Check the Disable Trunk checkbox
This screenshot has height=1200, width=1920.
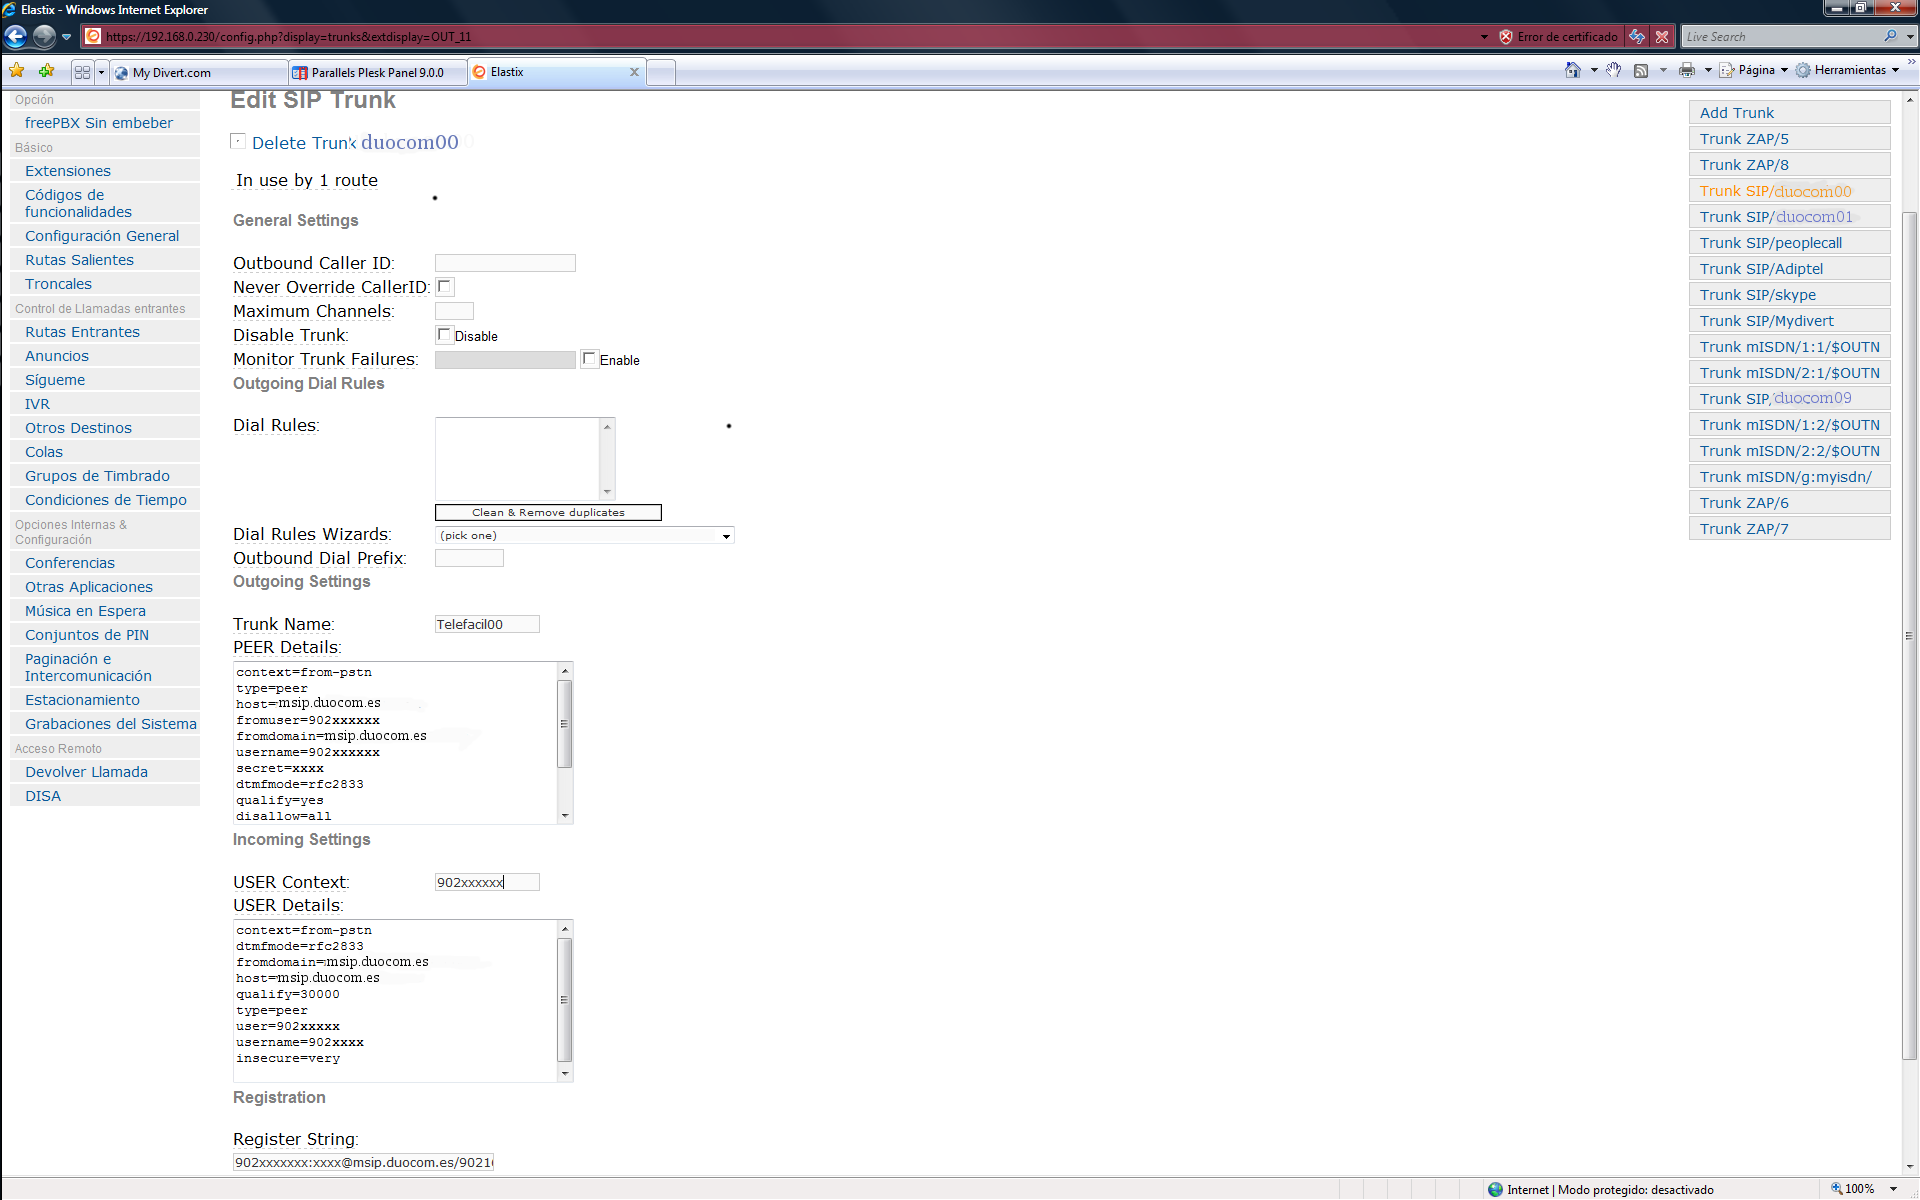pyautogui.click(x=445, y=335)
